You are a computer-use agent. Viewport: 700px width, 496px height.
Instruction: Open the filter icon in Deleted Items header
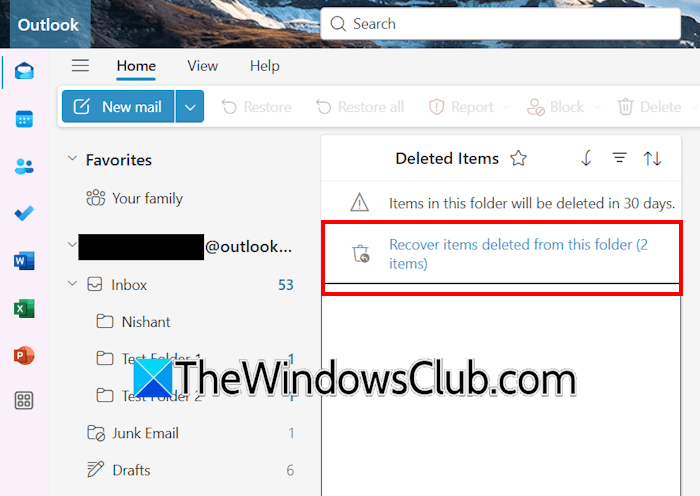click(x=619, y=158)
